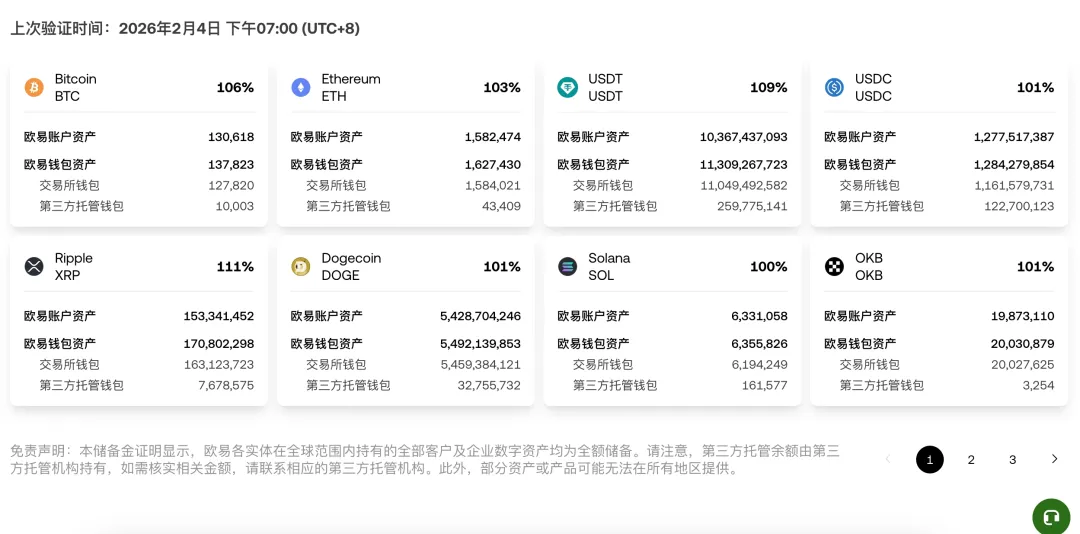Open the Ethereum reserve card title

pyautogui.click(x=351, y=80)
